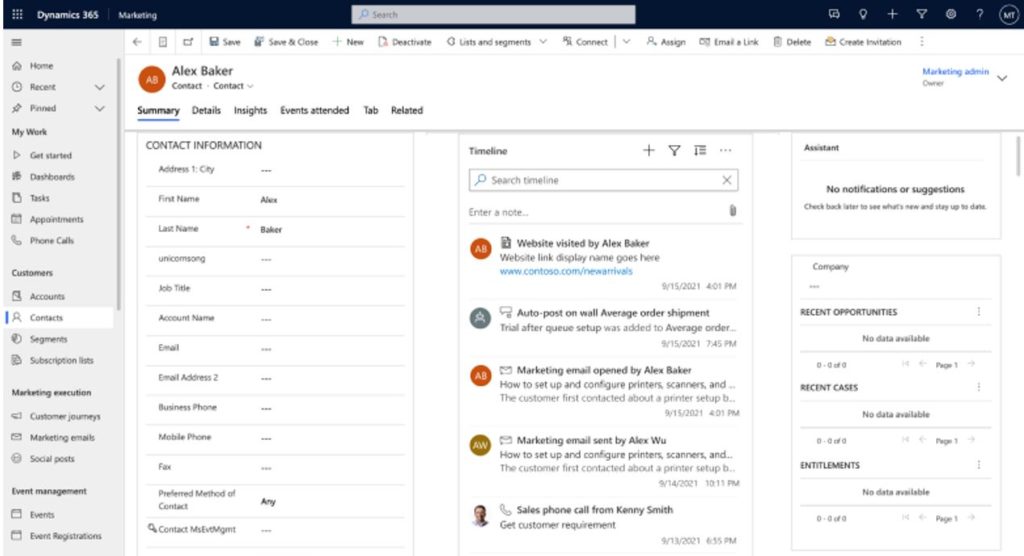Open record in new window icon
The height and width of the screenshot is (556, 1024).
click(x=188, y=42)
